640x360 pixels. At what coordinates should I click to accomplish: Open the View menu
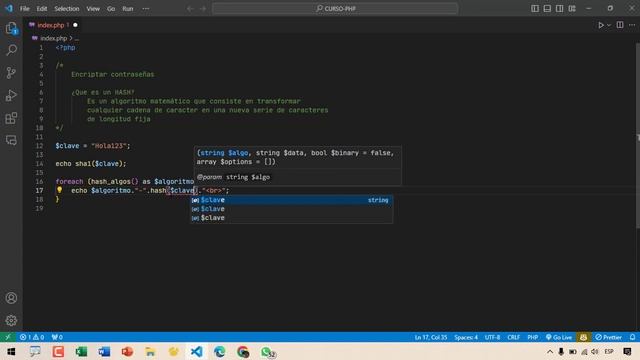(x=93, y=9)
